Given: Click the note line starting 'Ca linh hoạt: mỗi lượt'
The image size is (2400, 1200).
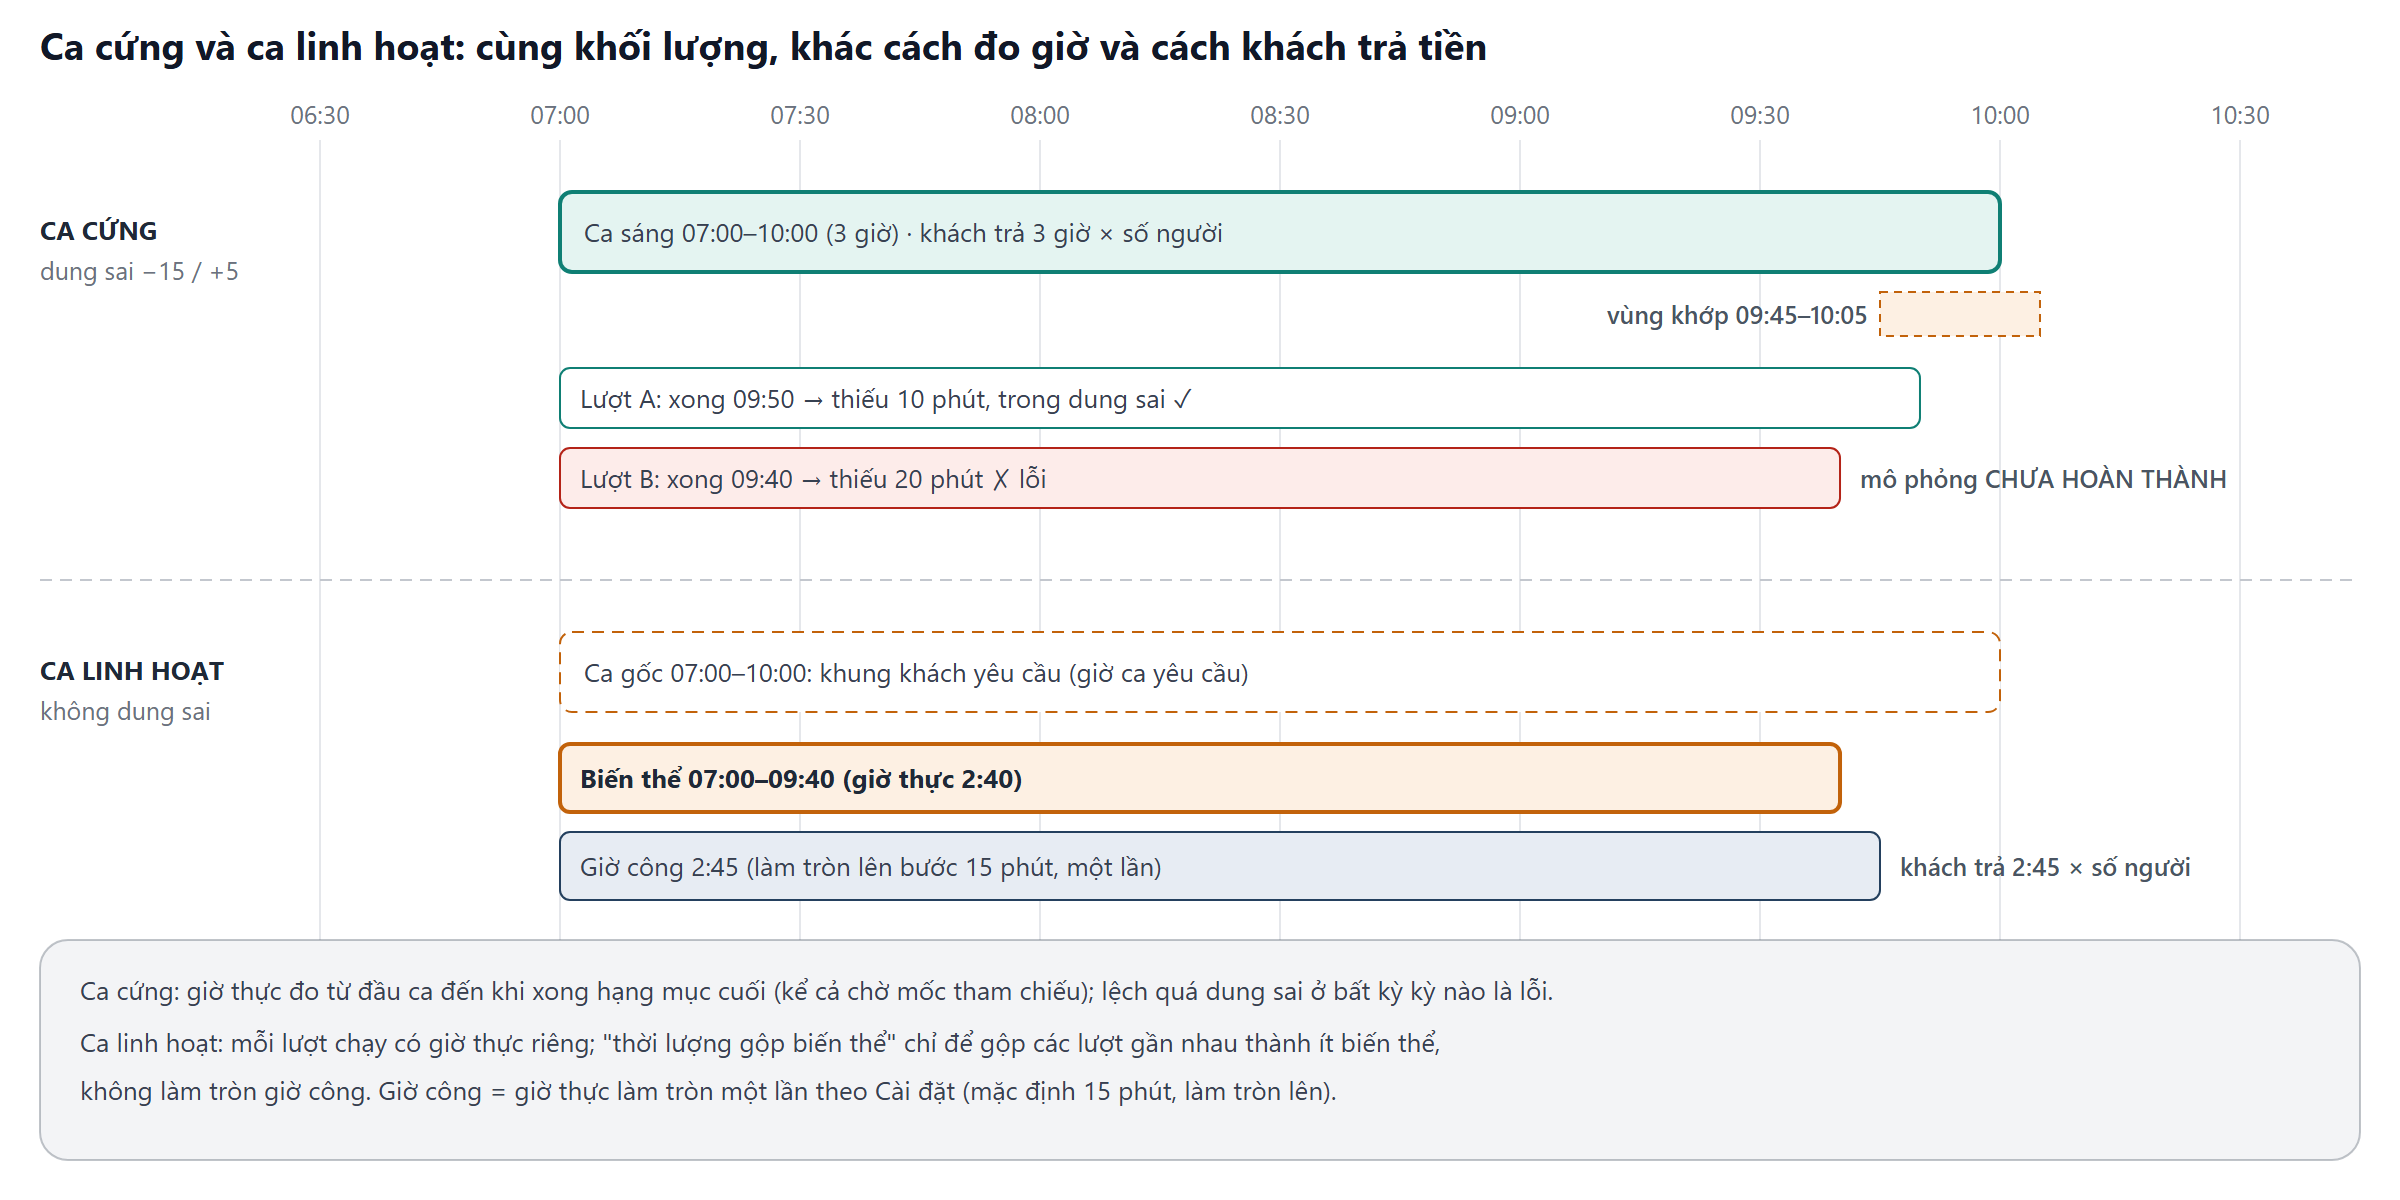Looking at the screenshot, I should tap(760, 1044).
